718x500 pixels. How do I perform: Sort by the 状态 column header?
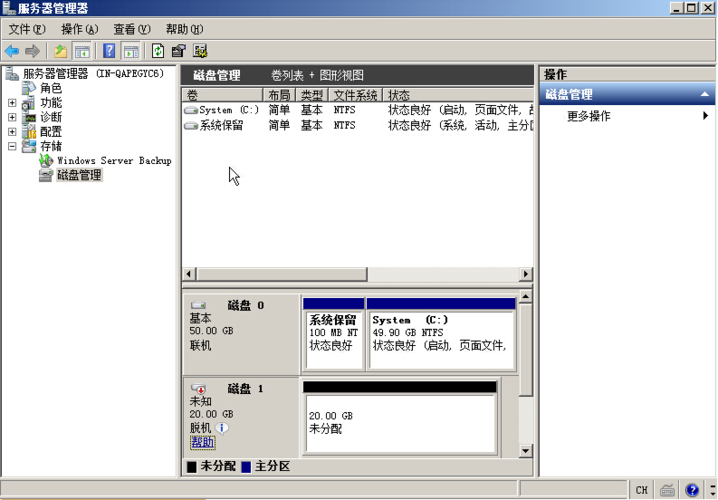[458, 95]
